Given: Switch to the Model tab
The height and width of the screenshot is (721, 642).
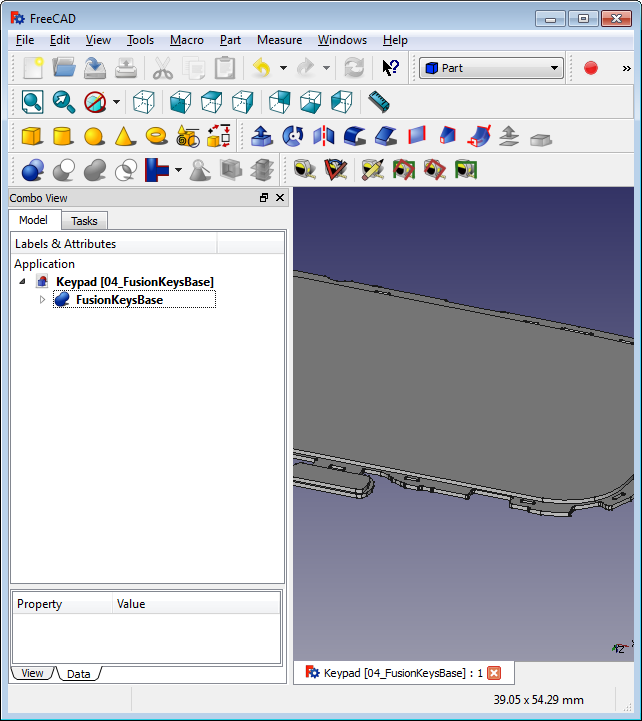Looking at the screenshot, I should (33, 220).
